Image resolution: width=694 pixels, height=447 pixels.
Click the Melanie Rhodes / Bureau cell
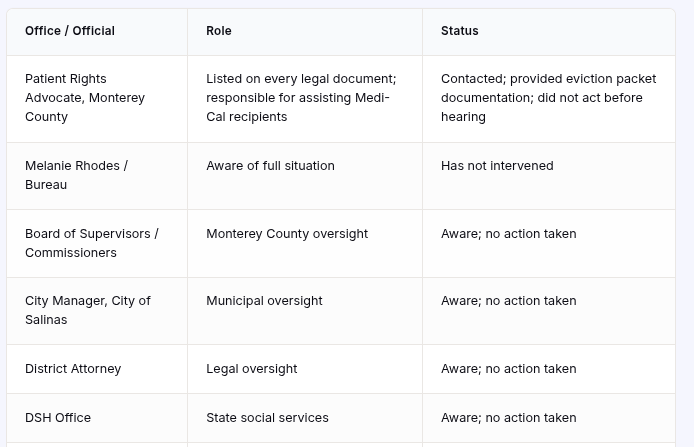point(97,176)
